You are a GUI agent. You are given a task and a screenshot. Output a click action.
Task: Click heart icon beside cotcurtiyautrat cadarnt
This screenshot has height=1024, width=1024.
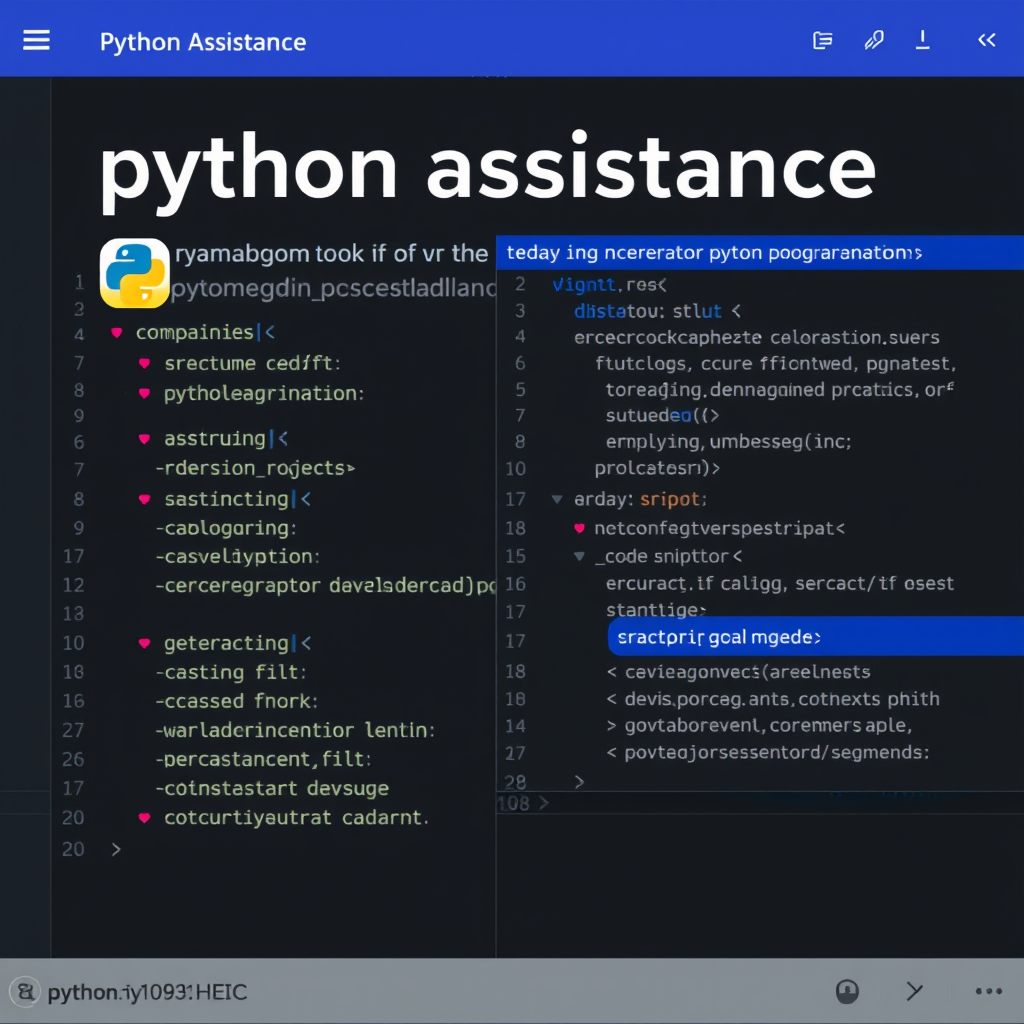pos(144,818)
